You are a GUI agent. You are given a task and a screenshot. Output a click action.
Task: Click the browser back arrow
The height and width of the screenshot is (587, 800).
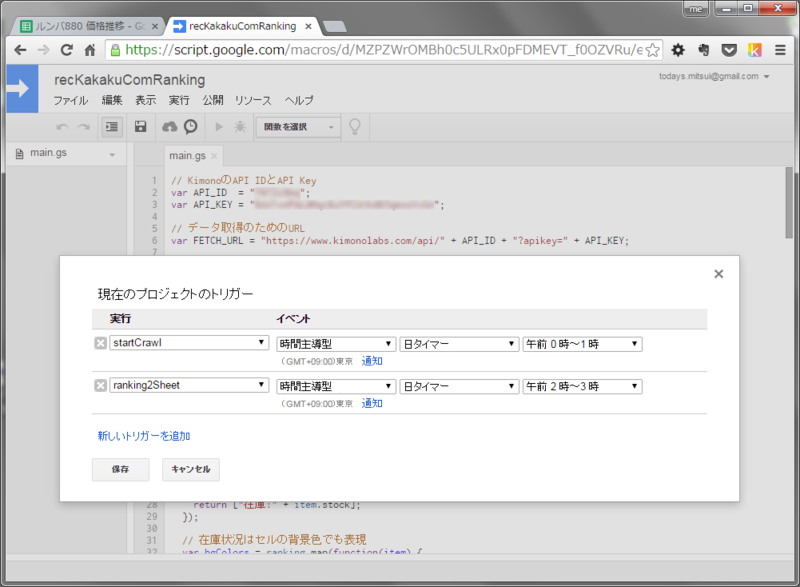(x=20, y=50)
